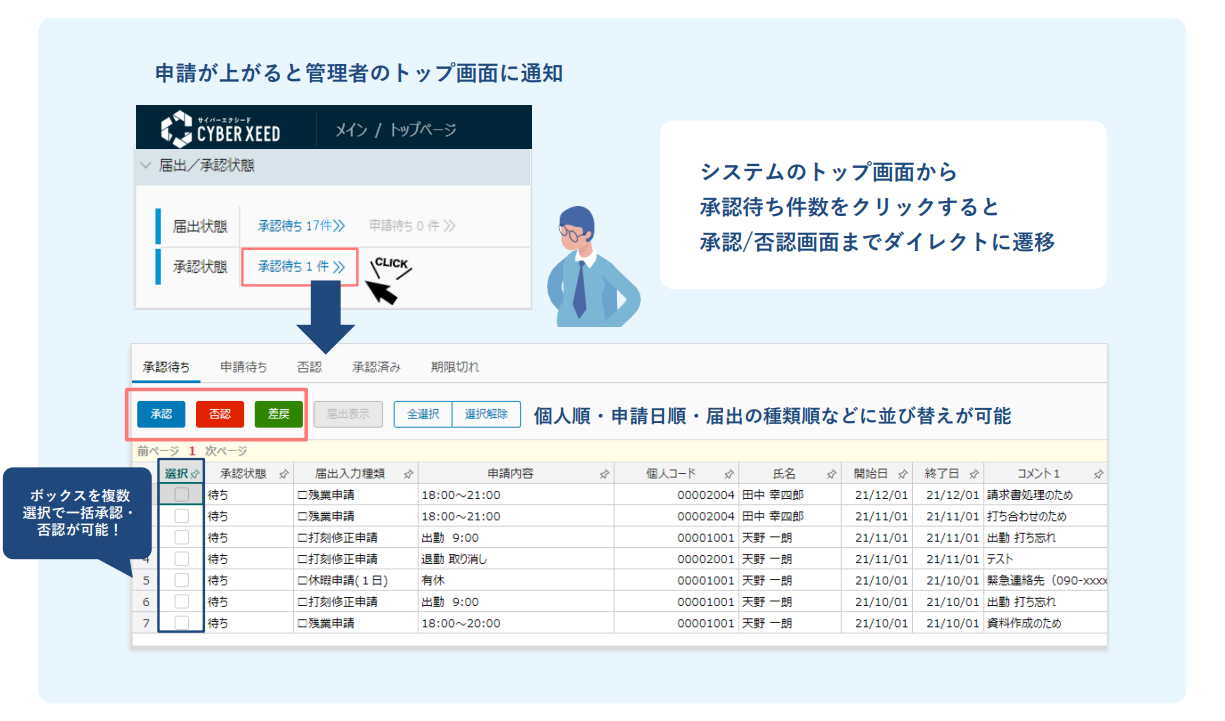This screenshot has width=1225, height=721.
Task: Click the pin icon in 個人コード column header
Action: (x=729, y=474)
